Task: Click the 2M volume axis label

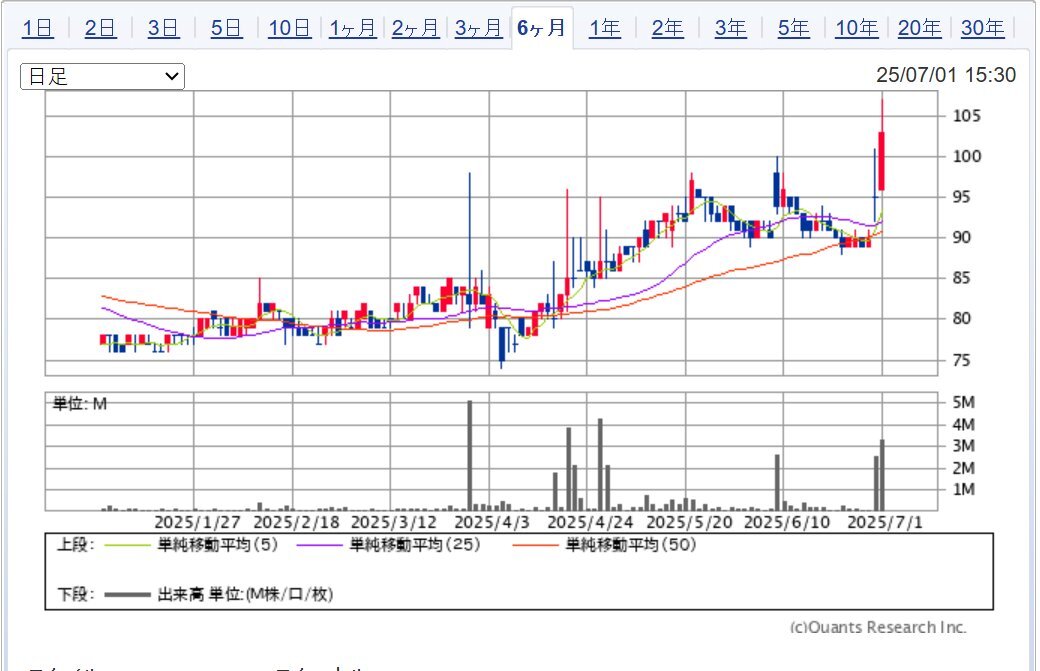Action: click(964, 468)
